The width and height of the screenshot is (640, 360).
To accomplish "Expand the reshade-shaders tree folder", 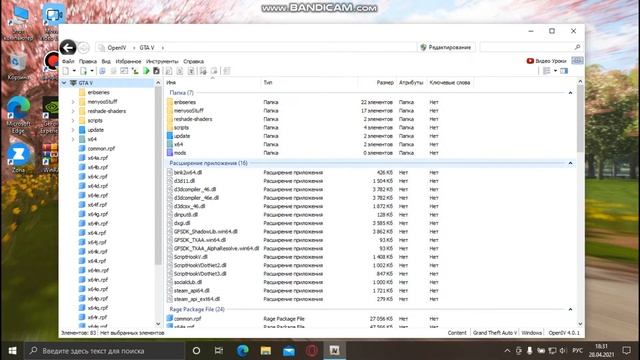I will [73, 111].
